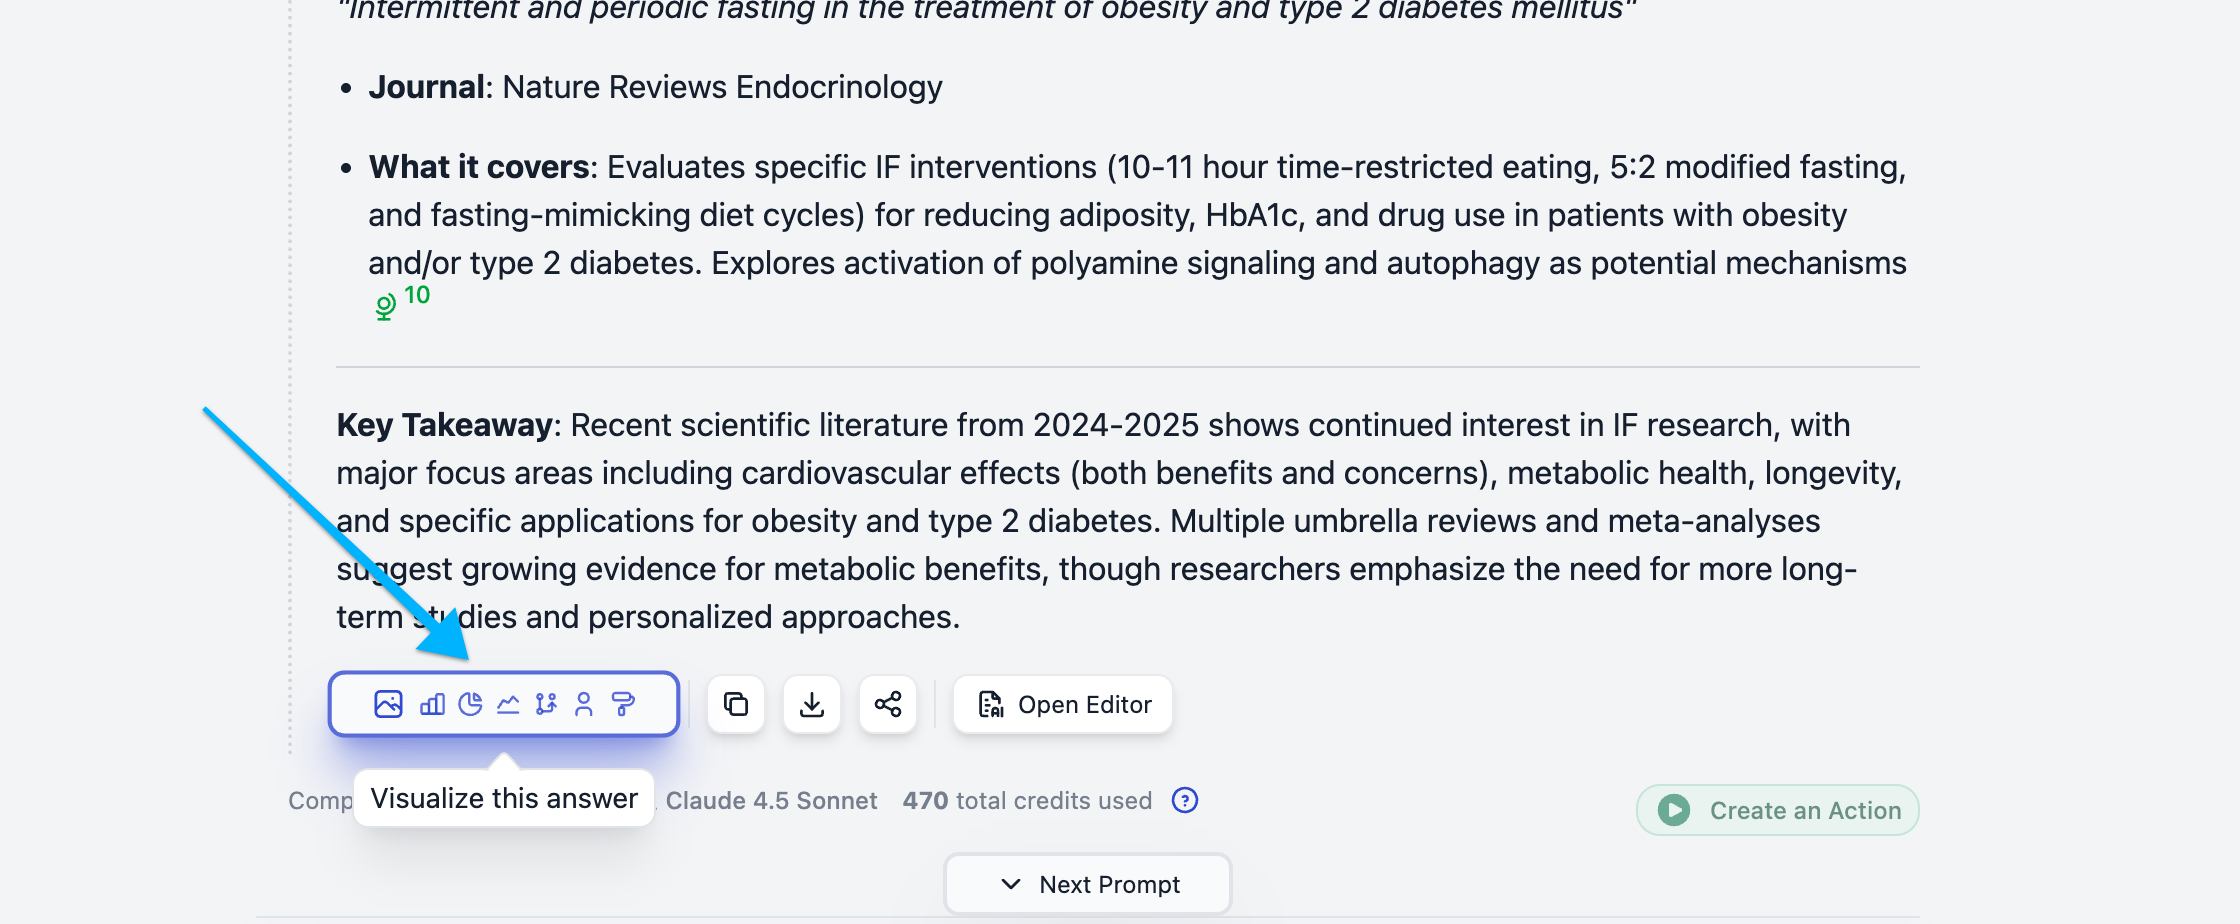Screen dimensions: 2240x924
Task: Click the person avatar visualization icon
Action: (584, 704)
